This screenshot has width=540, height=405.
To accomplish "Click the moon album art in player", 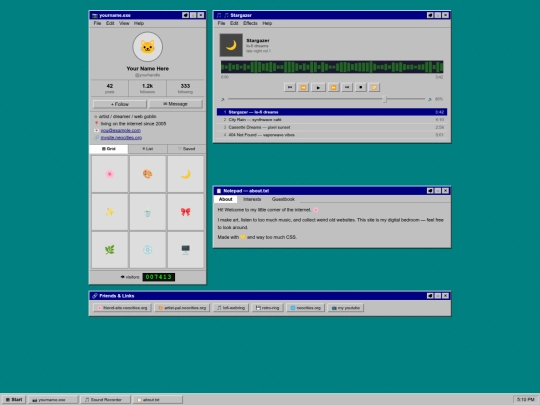I will pos(231,45).
